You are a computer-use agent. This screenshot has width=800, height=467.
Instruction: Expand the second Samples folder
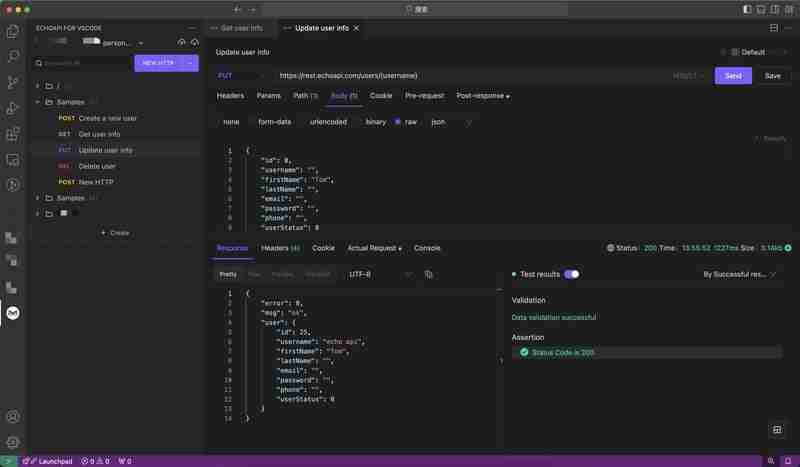(38, 198)
